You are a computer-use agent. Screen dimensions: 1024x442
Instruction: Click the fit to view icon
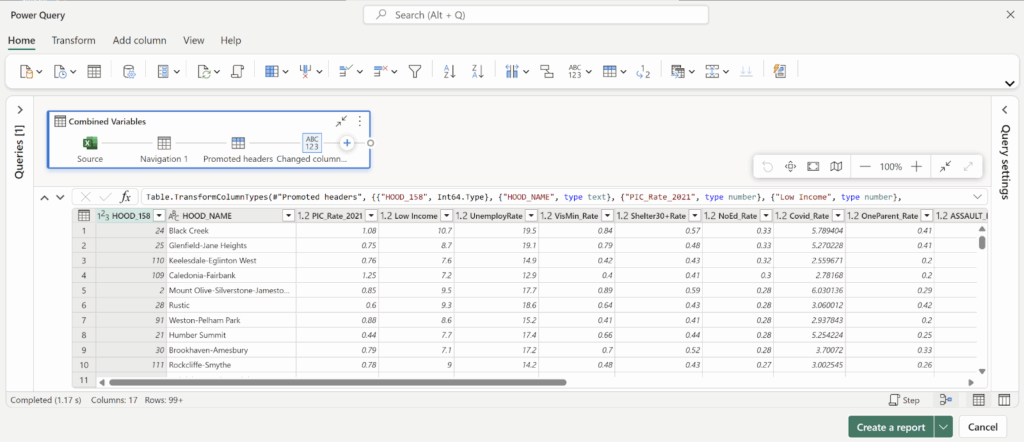813,166
